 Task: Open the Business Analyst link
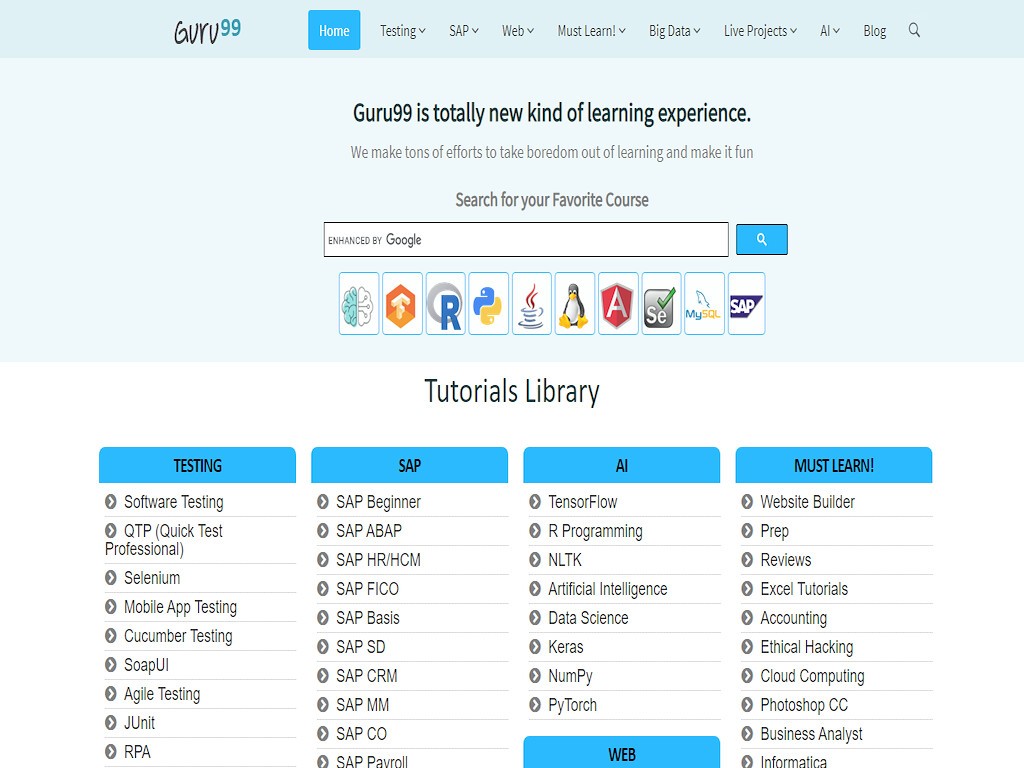click(811, 734)
